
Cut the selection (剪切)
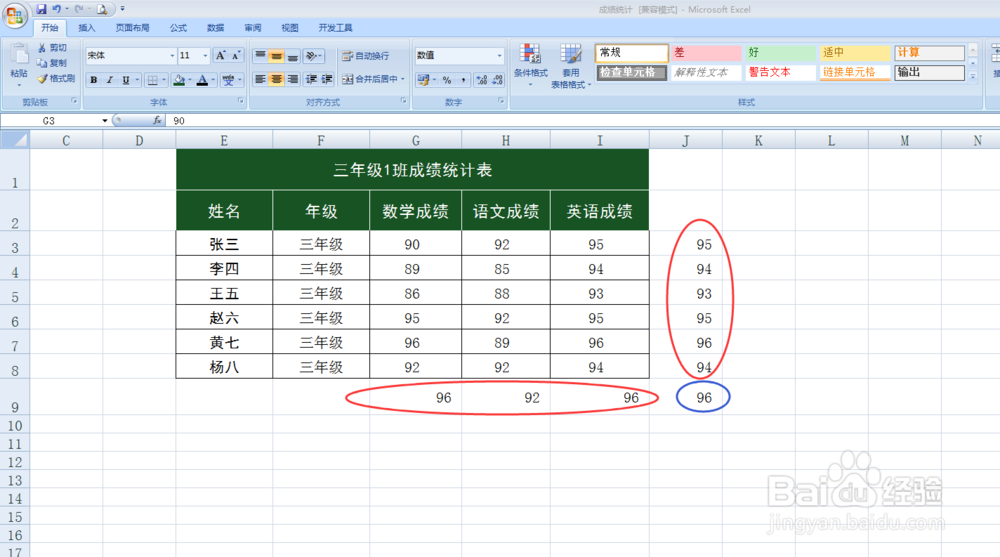52,48
